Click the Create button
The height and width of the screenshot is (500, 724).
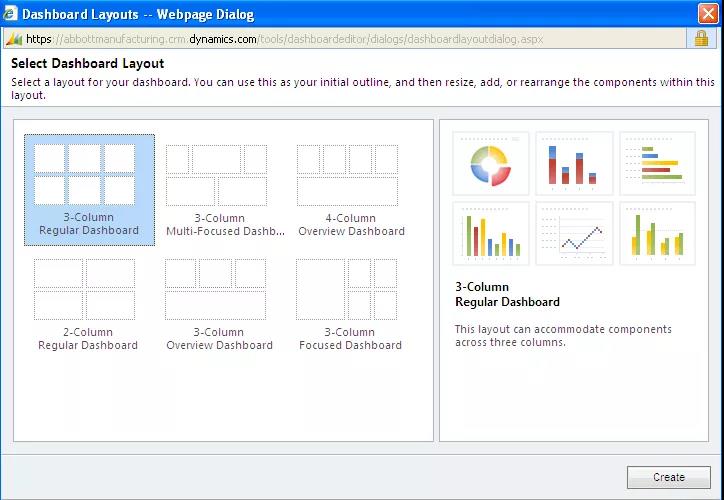pos(669,477)
